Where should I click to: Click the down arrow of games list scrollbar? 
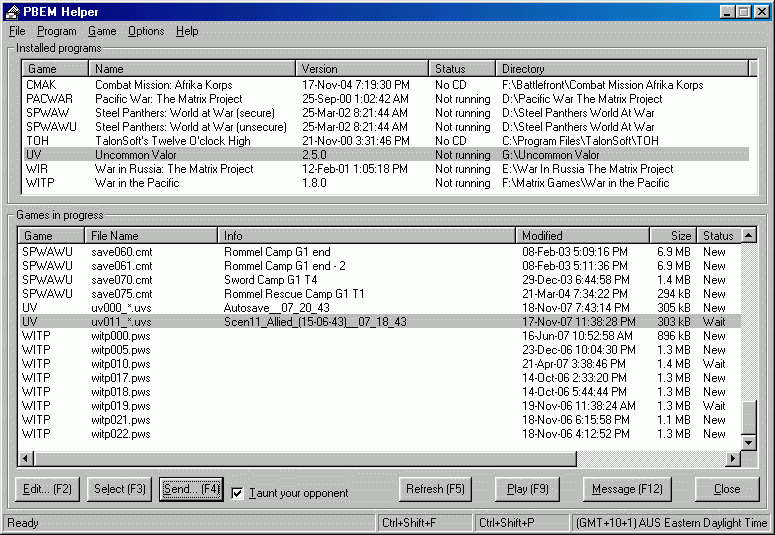click(749, 443)
